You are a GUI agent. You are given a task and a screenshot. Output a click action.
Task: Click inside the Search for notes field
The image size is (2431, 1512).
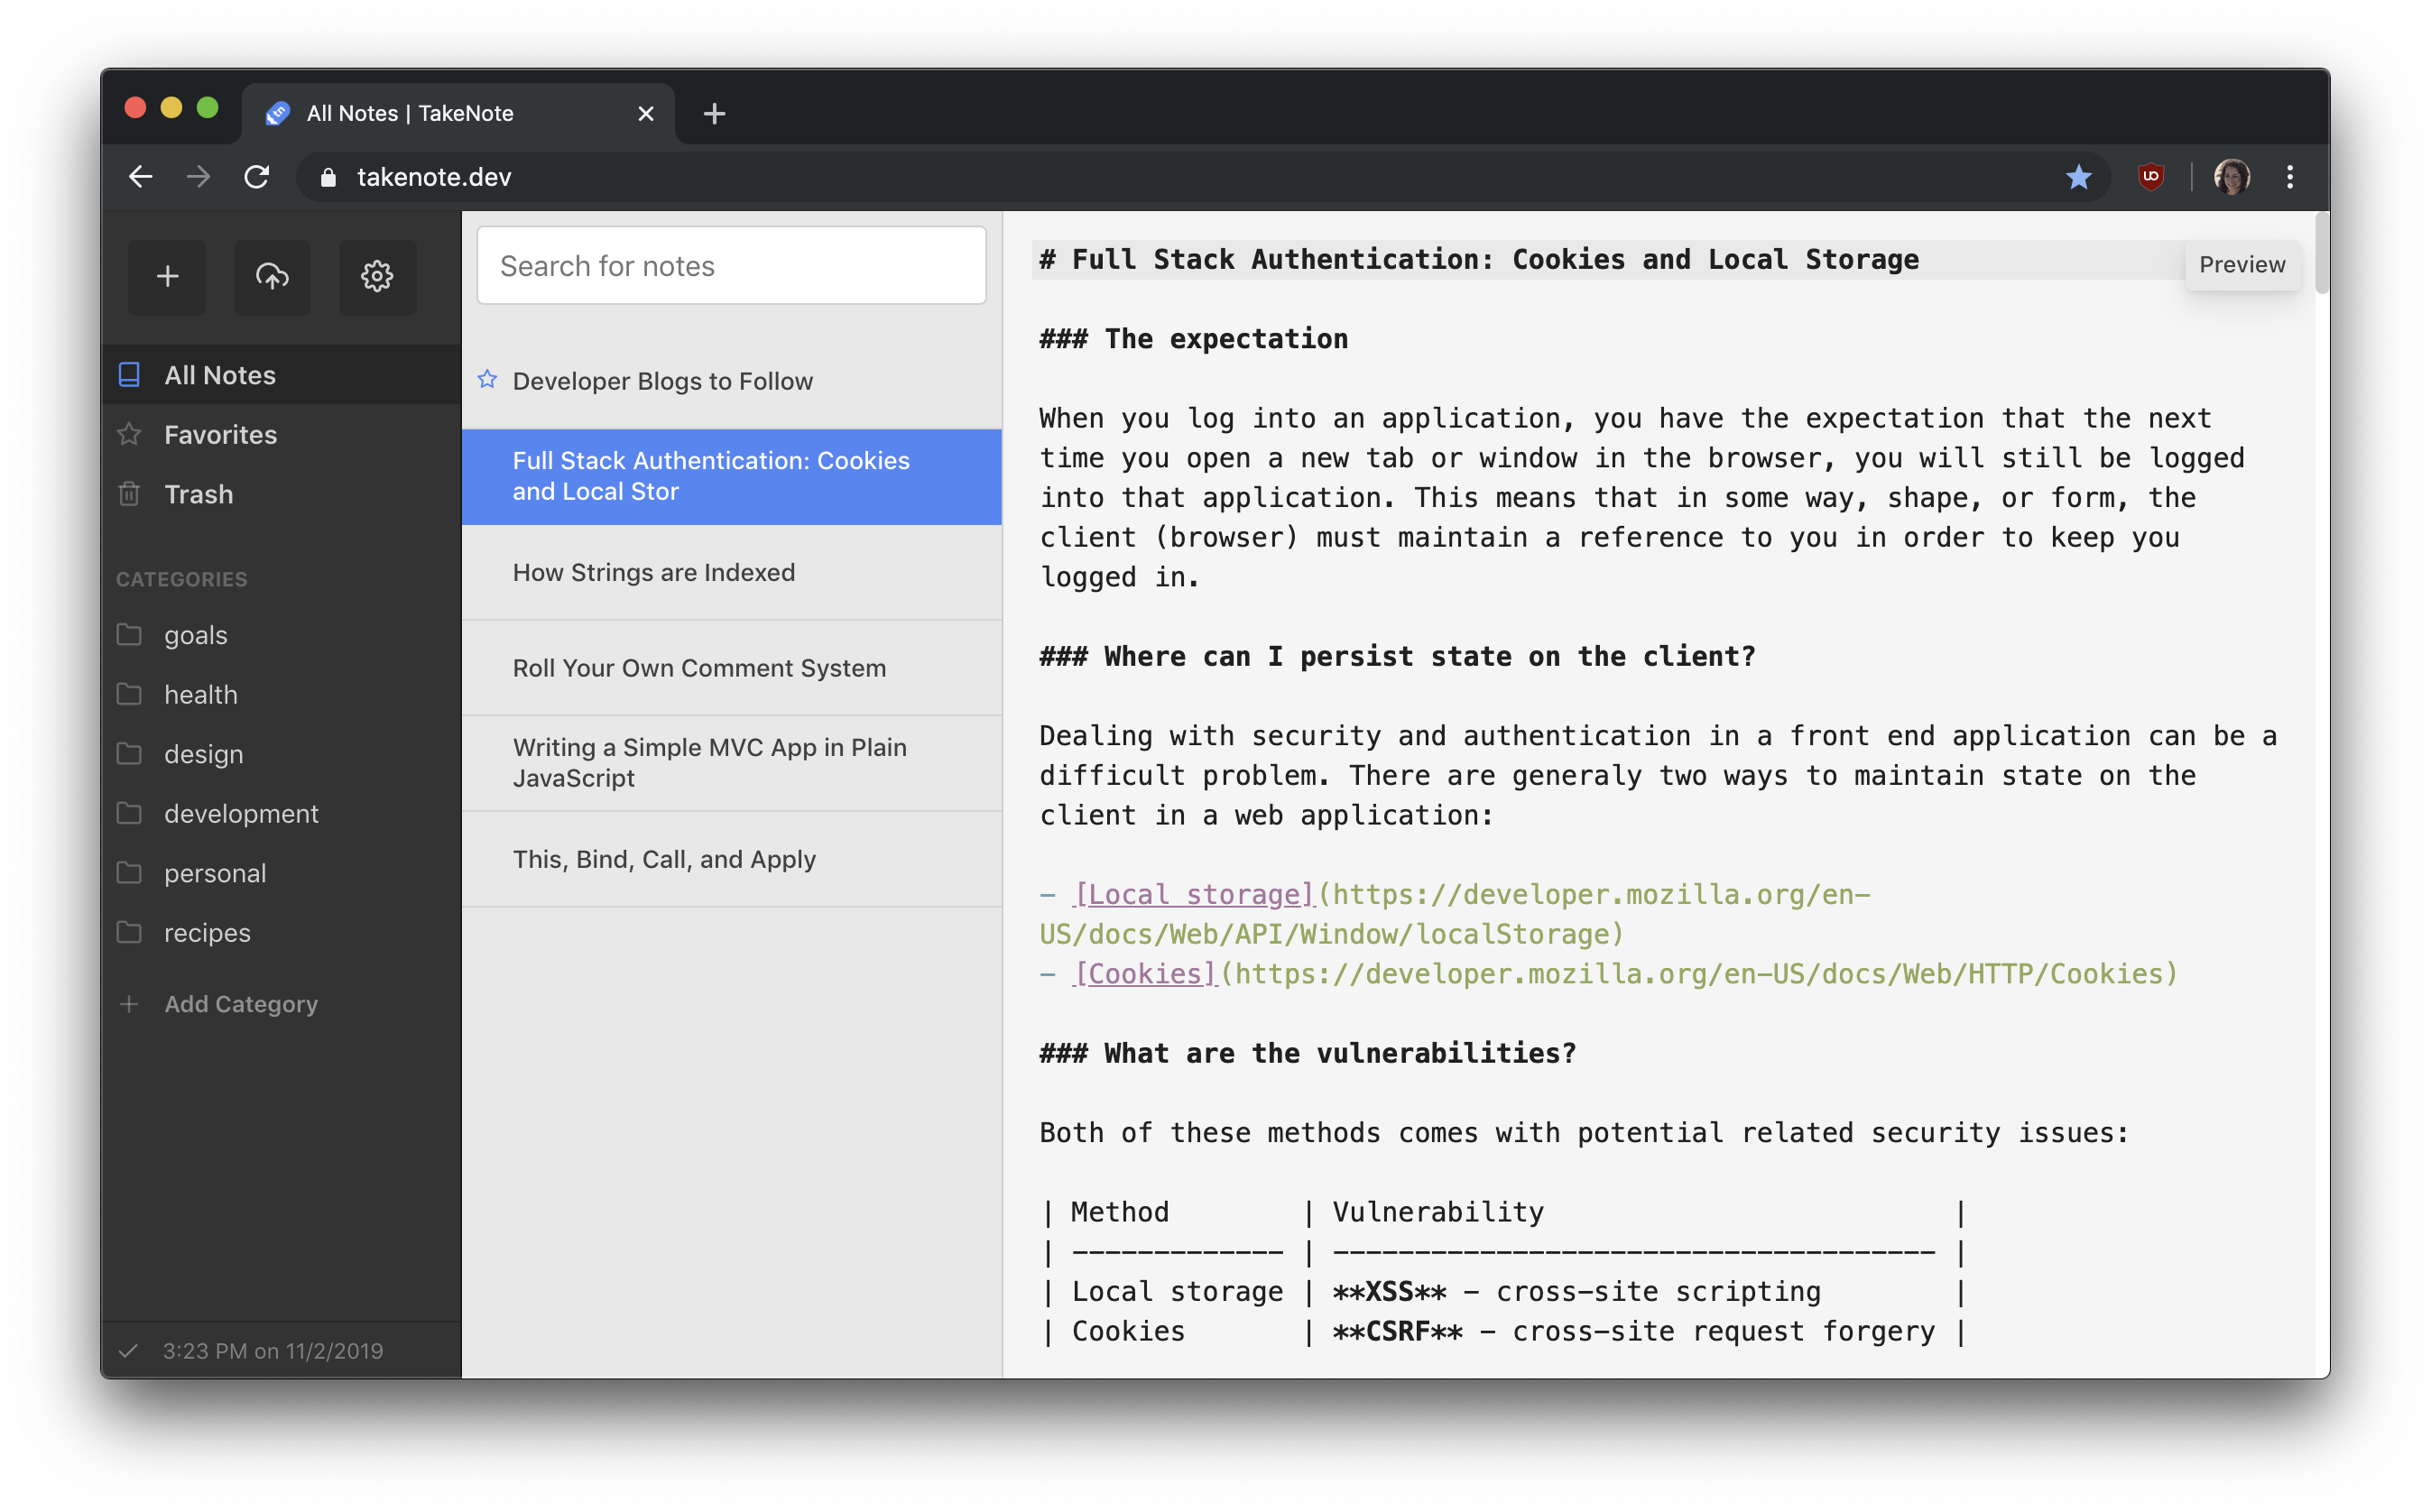pyautogui.click(x=732, y=266)
